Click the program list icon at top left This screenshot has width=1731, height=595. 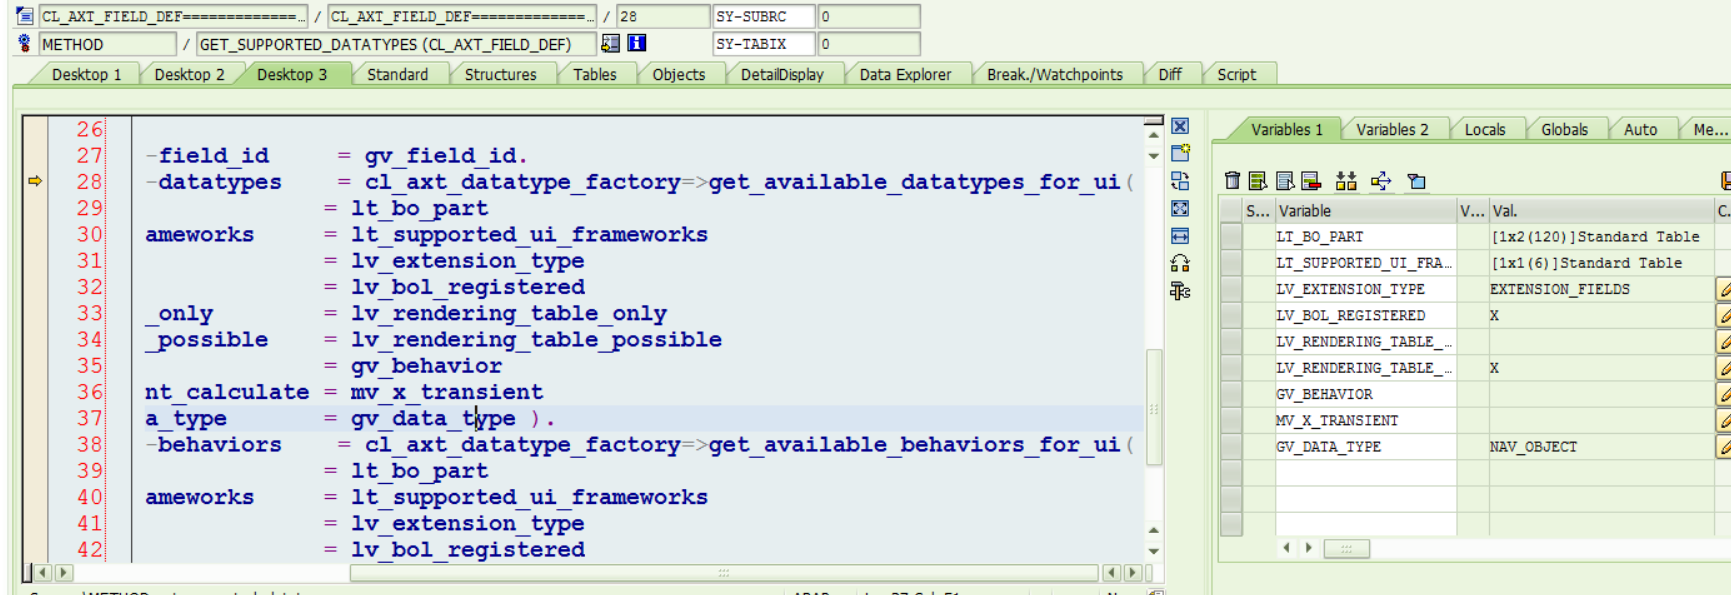click(x=24, y=16)
